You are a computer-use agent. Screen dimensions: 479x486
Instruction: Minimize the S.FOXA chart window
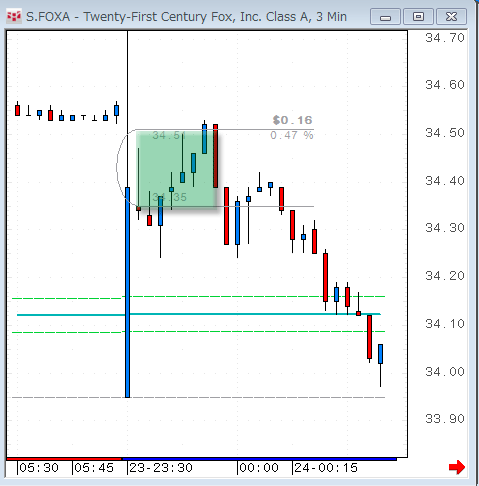(385, 17)
